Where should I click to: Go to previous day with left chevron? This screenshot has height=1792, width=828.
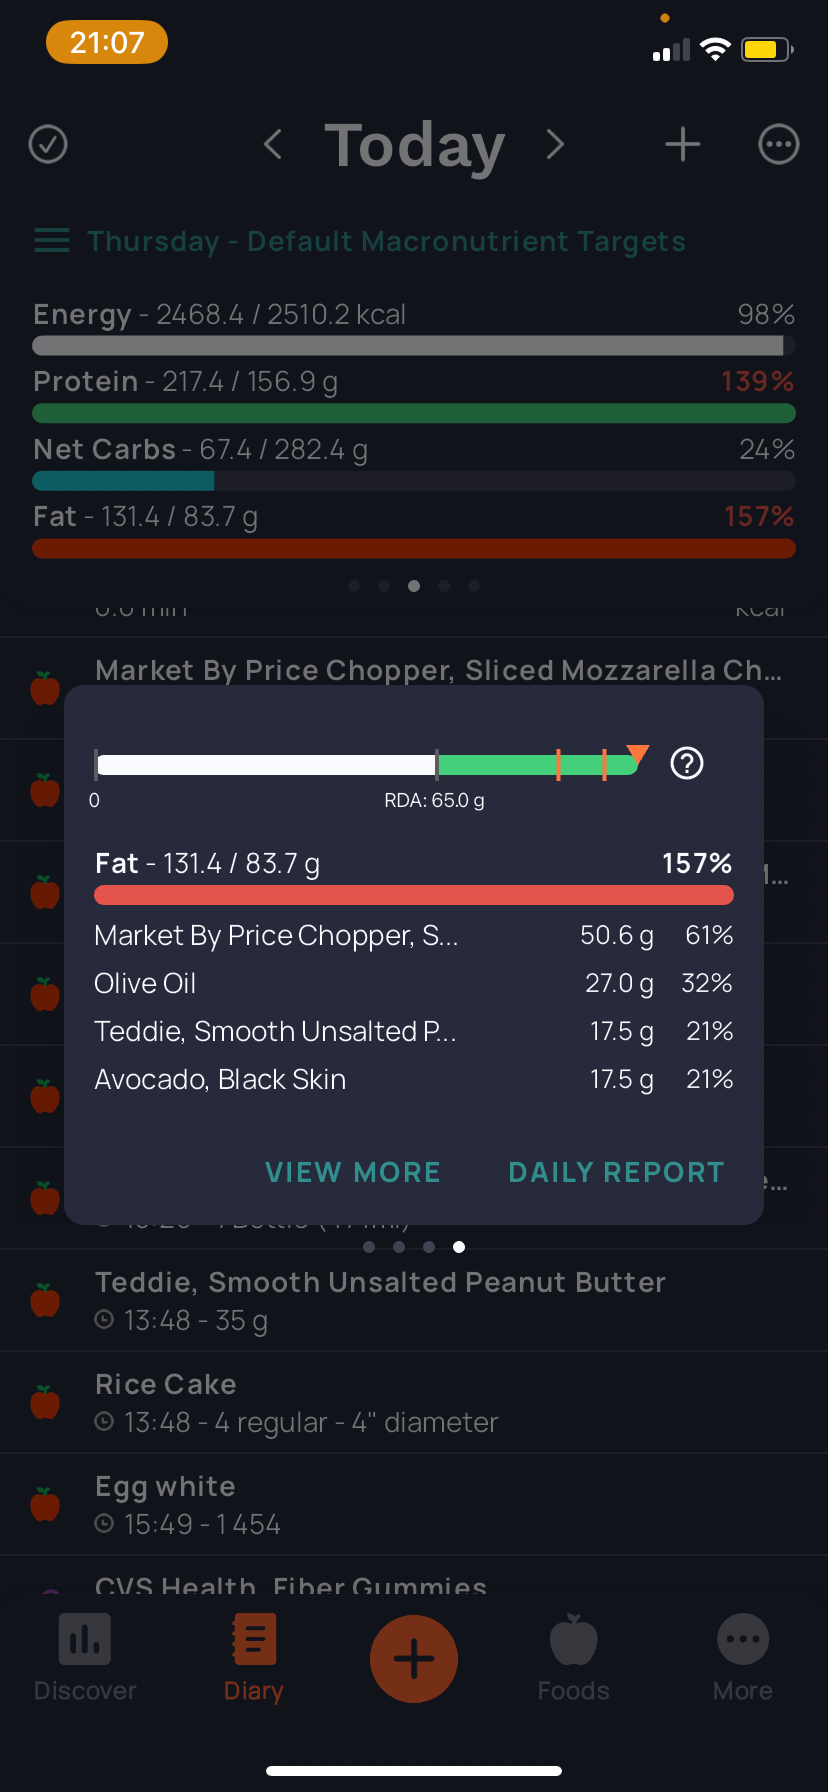[x=272, y=144]
